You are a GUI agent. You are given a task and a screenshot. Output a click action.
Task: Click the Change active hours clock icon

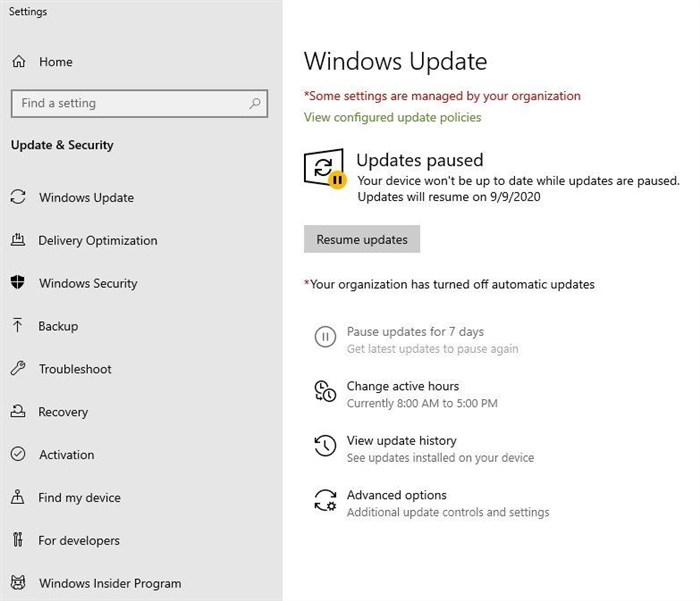coord(325,391)
